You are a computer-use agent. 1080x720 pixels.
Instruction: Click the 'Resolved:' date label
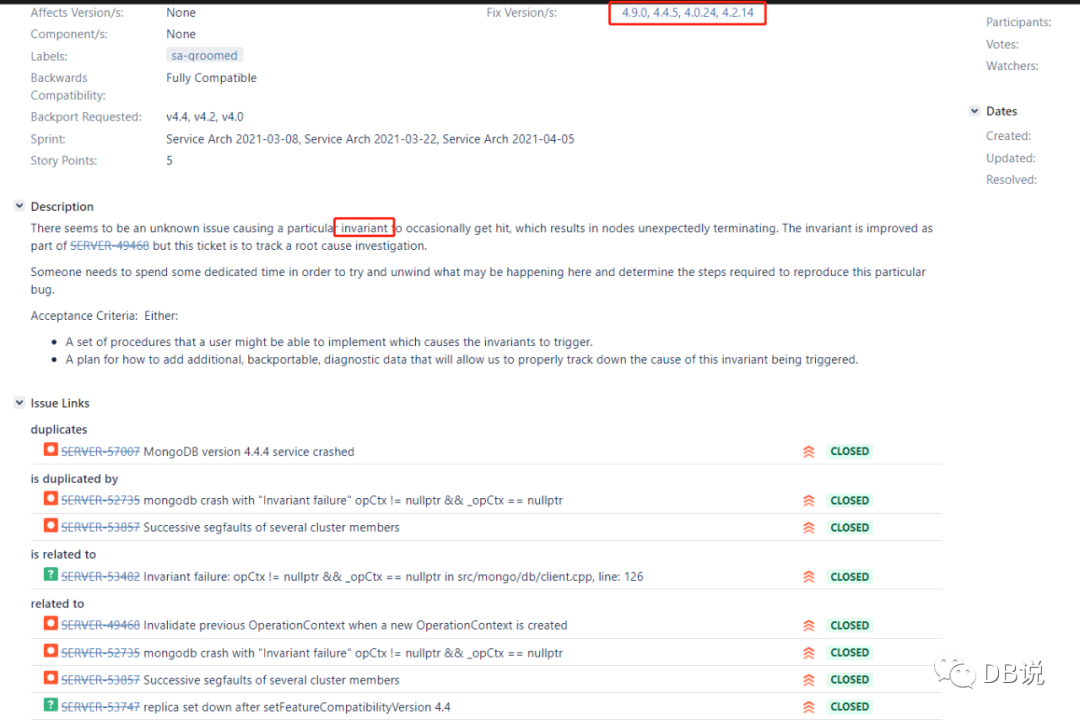coord(1011,180)
